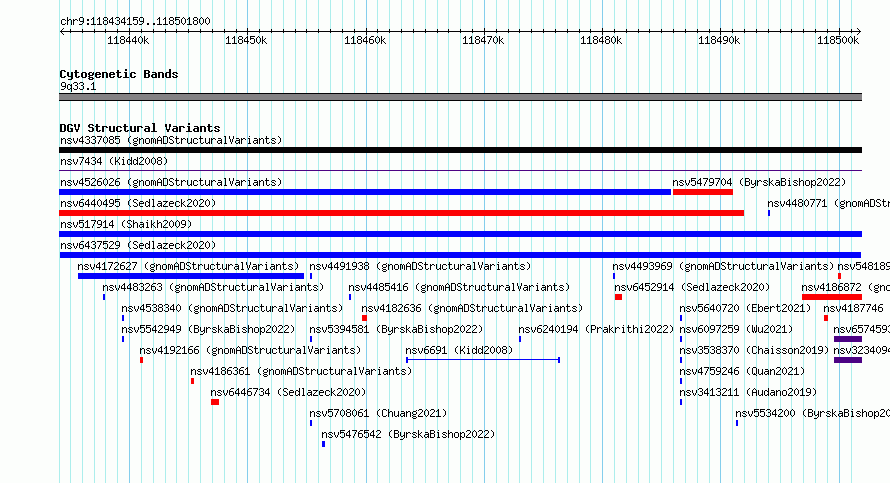The width and height of the screenshot is (890, 483).
Task: Open nsv5394581 (ByrskaBishop2022) label
Action: pyautogui.click(x=396, y=329)
